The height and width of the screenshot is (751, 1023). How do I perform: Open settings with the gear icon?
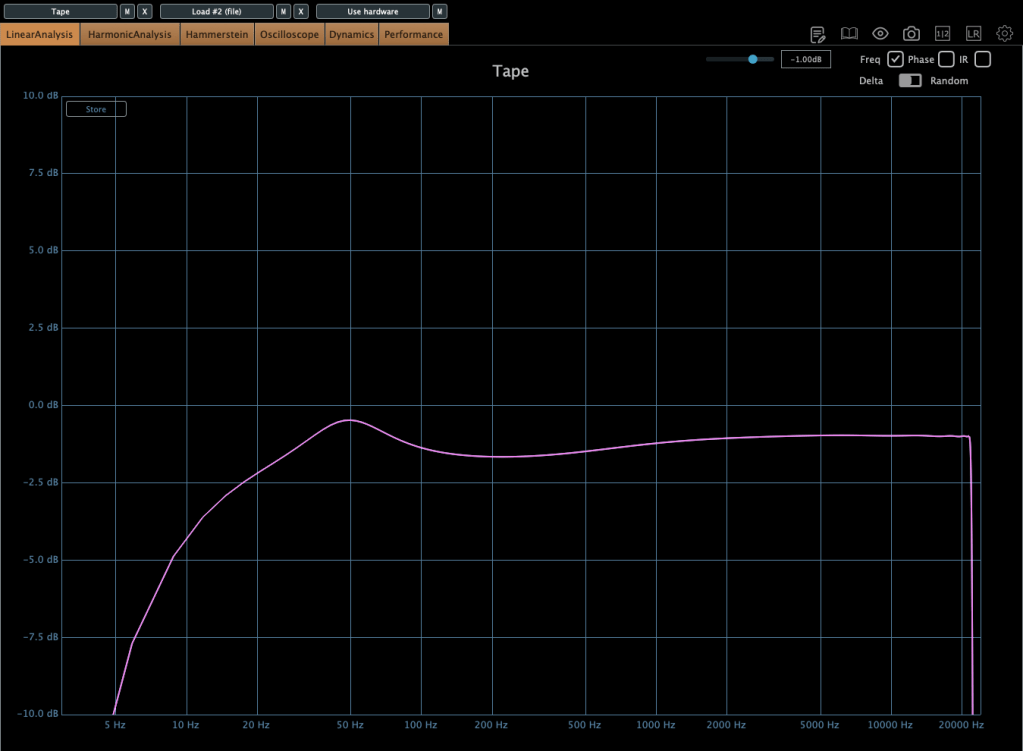1004,34
